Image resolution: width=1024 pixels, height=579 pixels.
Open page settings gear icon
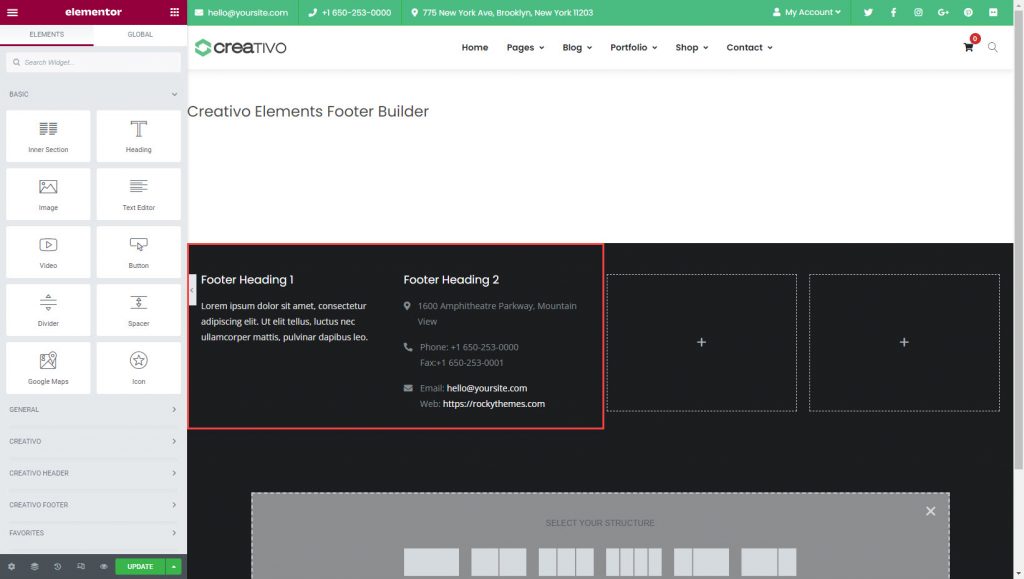11,567
